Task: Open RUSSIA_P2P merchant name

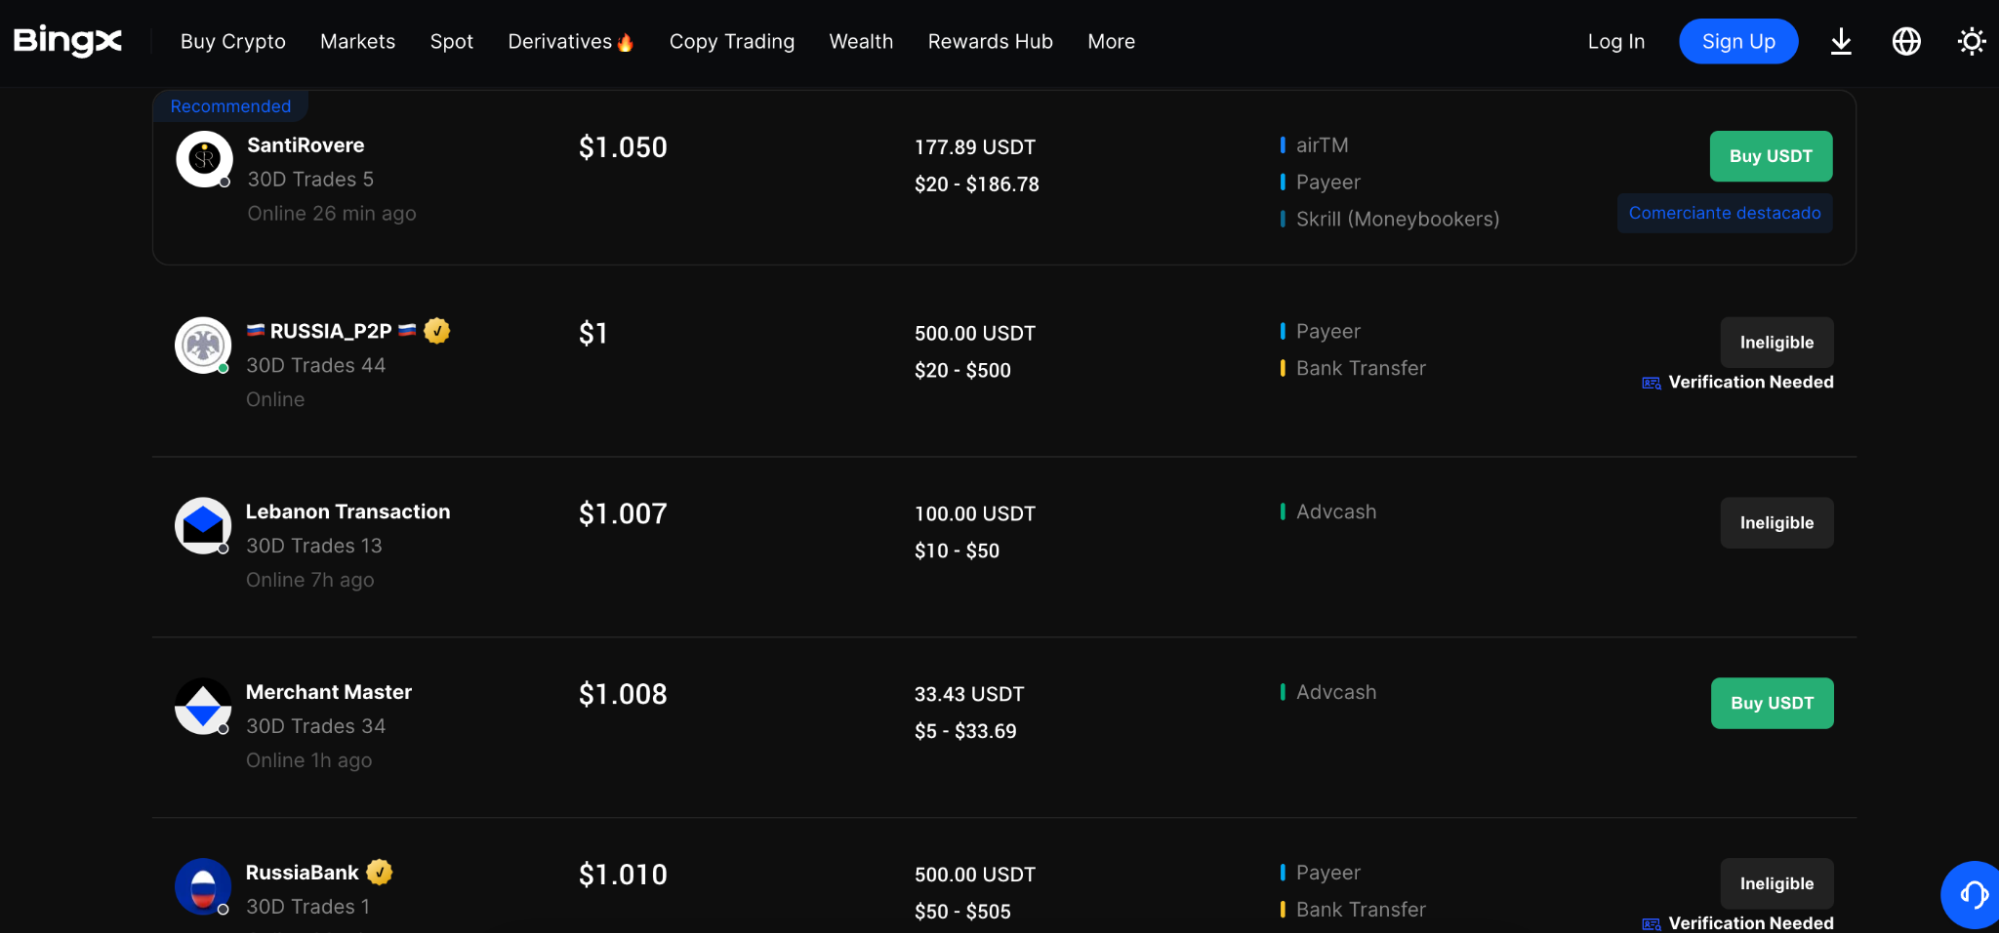Action: [331, 331]
